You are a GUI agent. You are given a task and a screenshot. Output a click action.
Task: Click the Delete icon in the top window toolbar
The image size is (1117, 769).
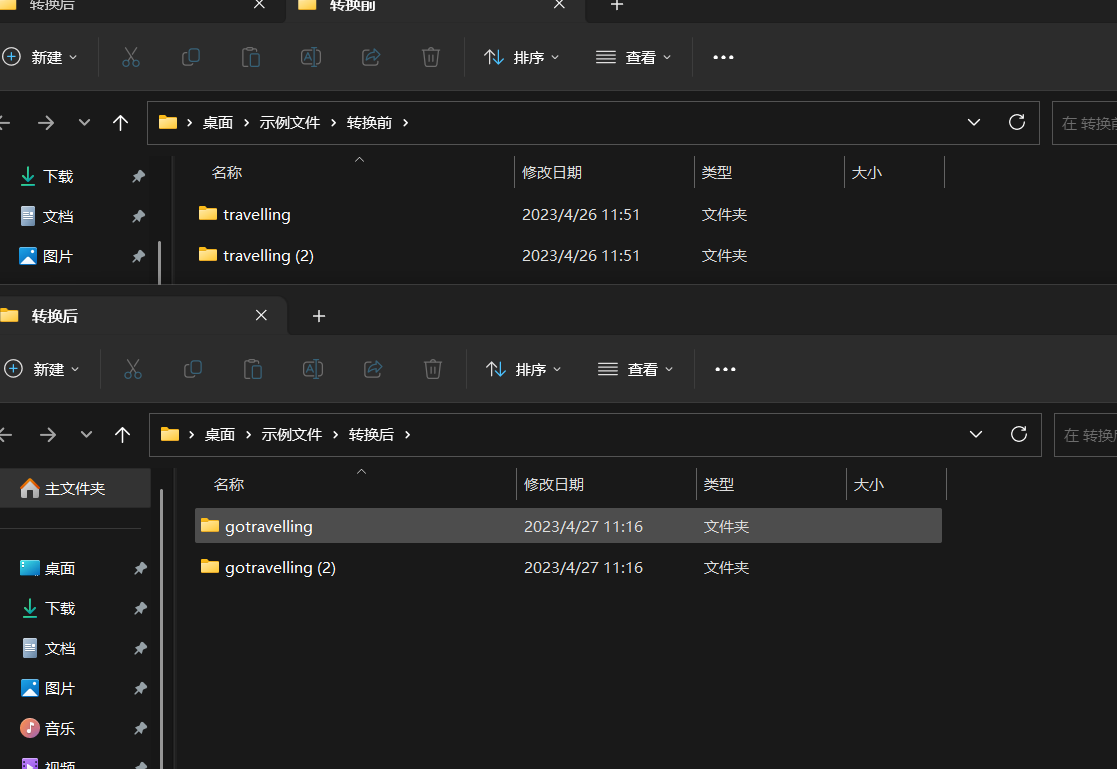[x=431, y=57]
